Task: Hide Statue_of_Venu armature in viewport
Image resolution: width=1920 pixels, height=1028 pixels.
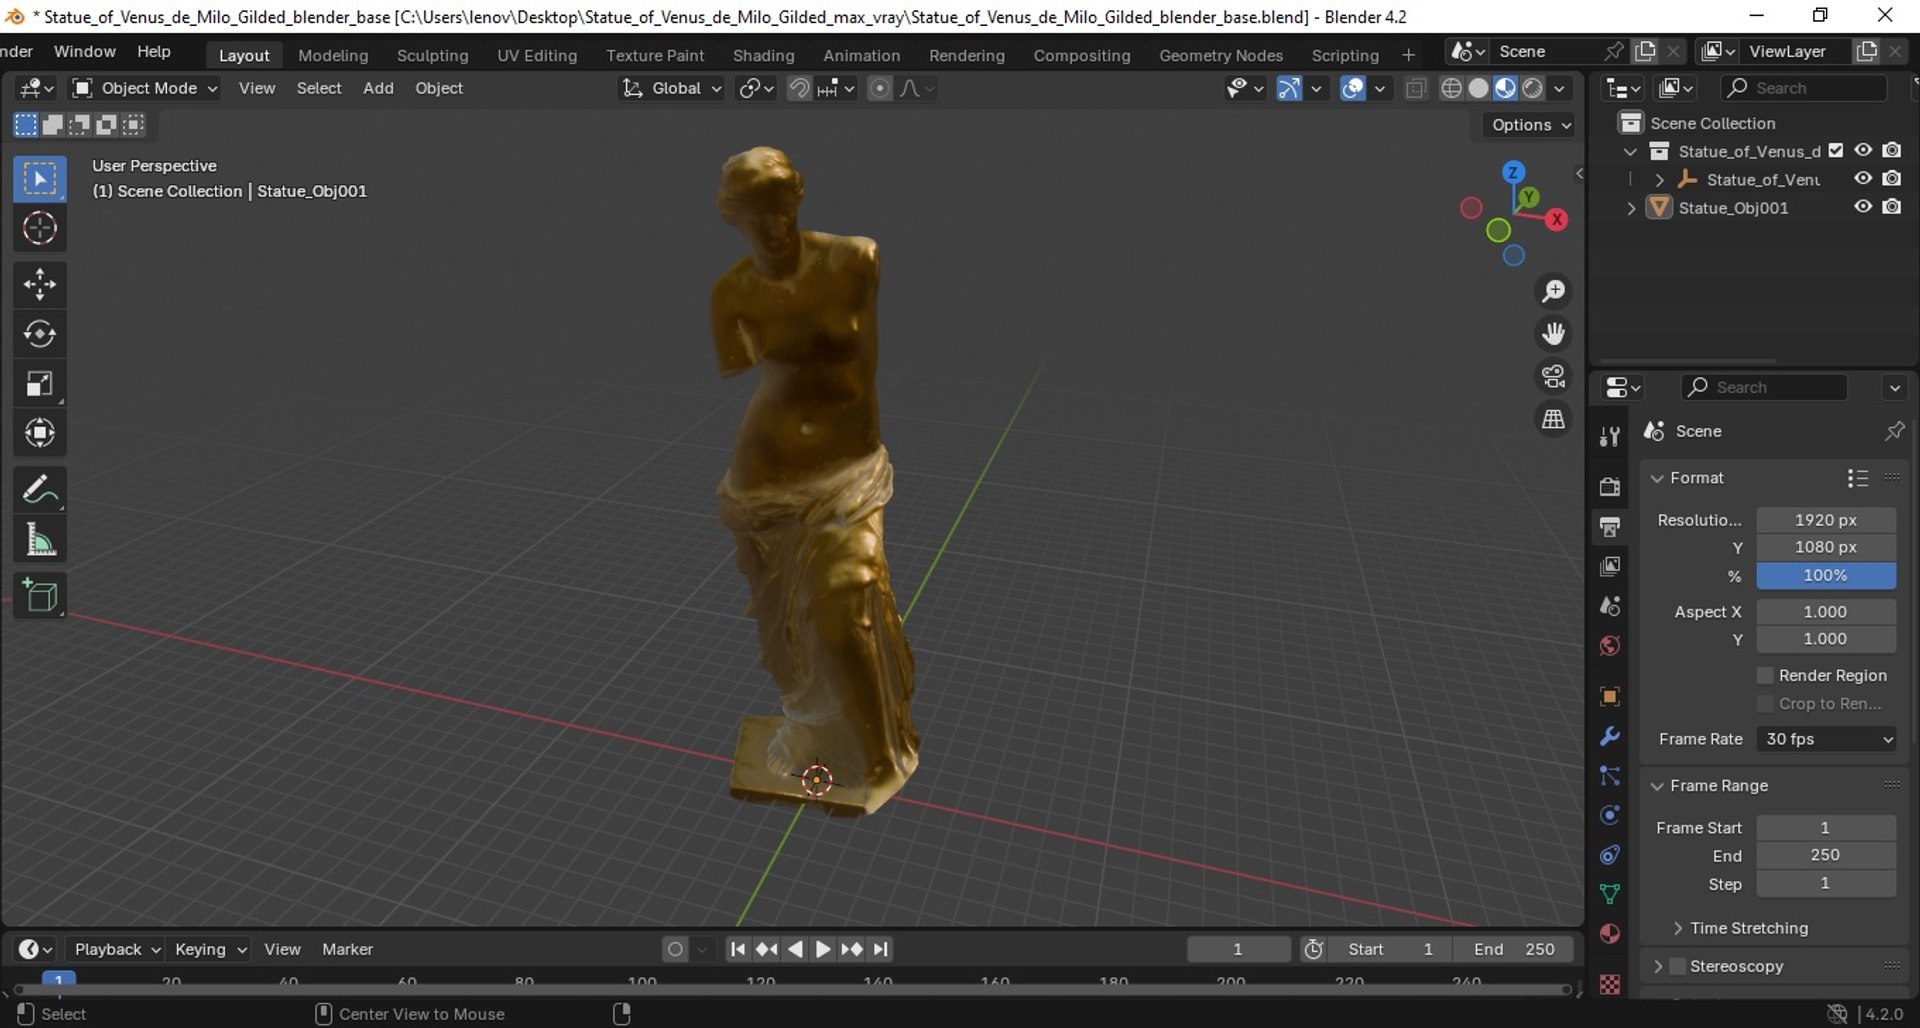Action: 1863,179
